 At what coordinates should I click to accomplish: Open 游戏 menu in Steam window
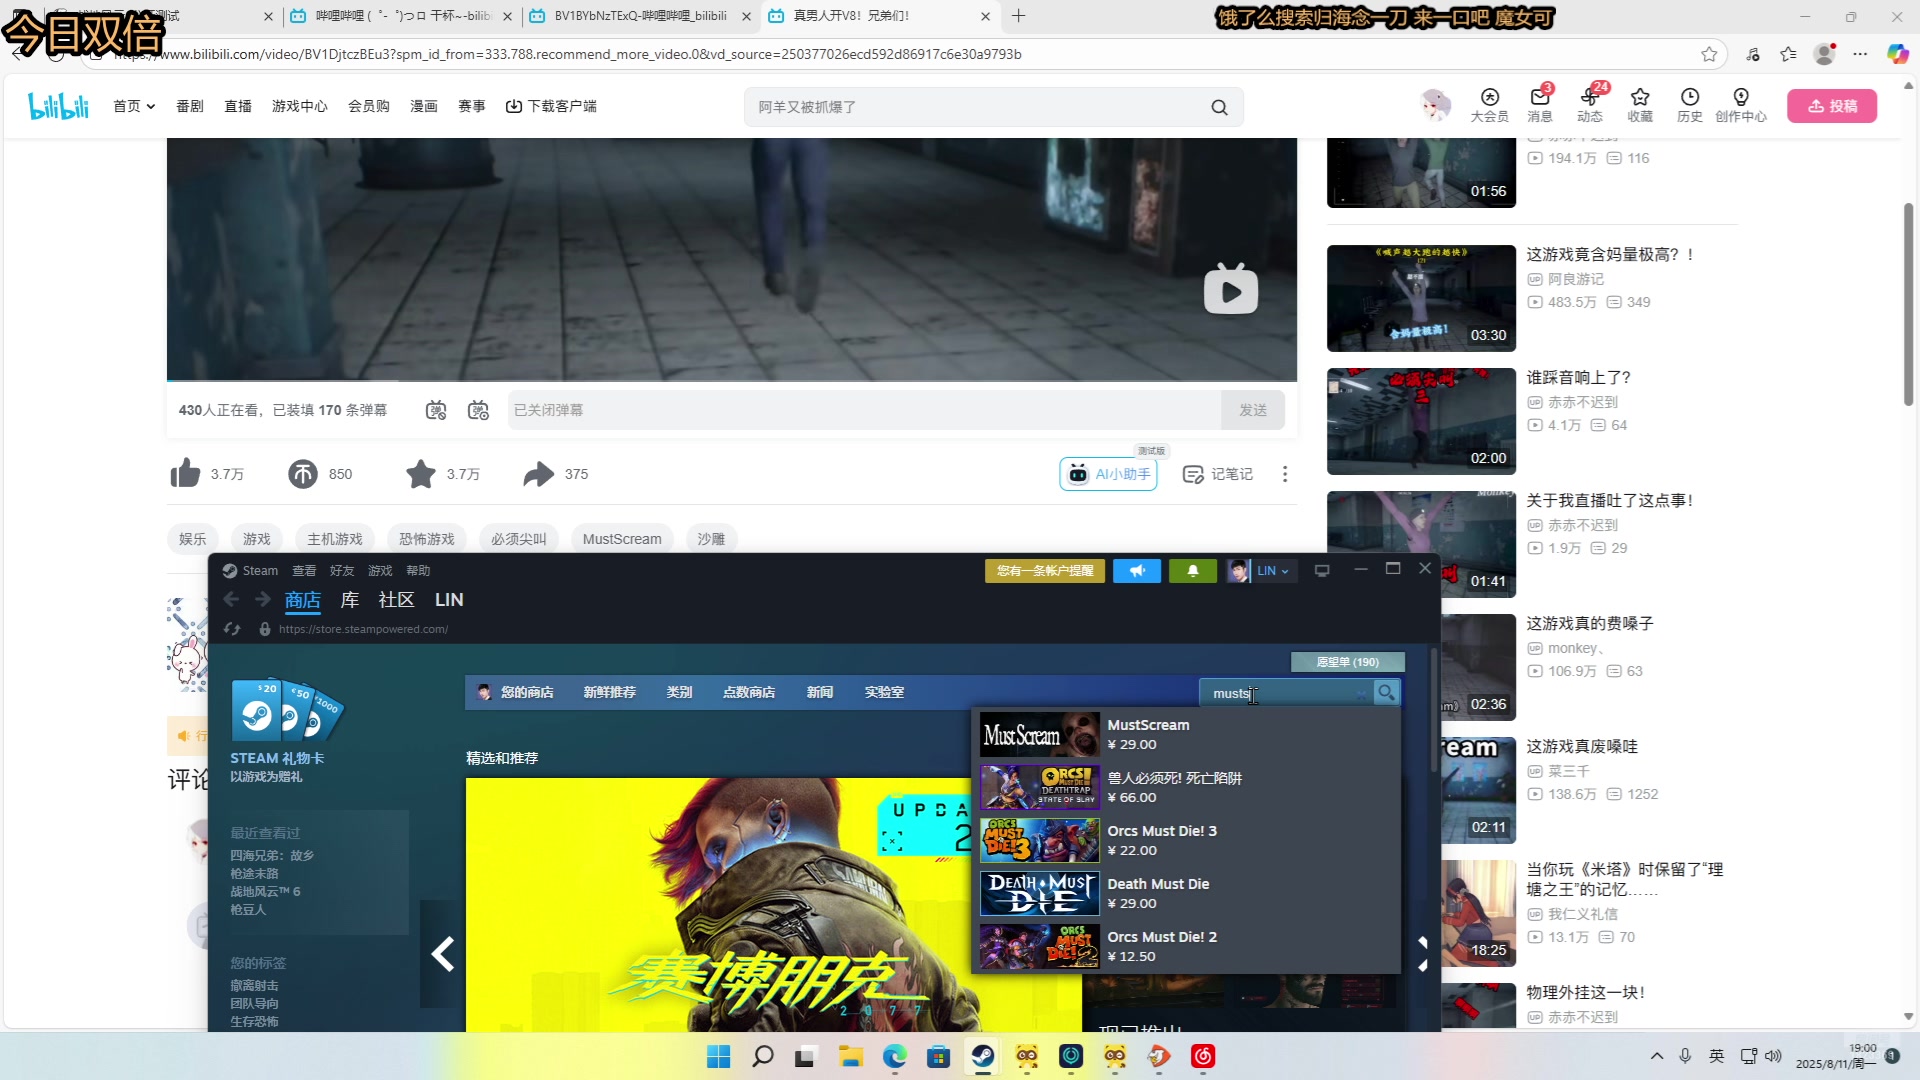380,571
